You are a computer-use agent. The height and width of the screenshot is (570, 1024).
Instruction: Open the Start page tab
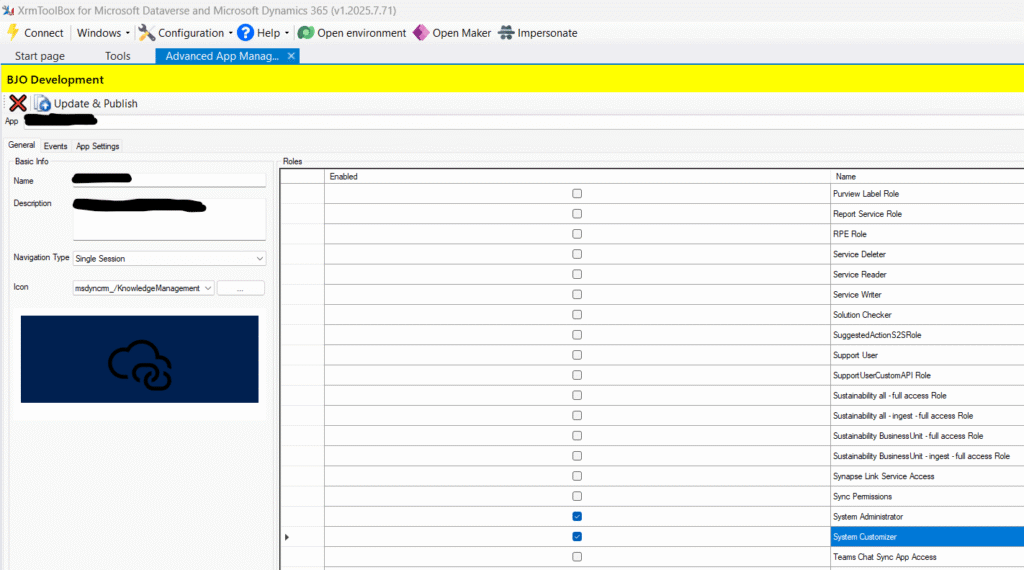(x=40, y=56)
